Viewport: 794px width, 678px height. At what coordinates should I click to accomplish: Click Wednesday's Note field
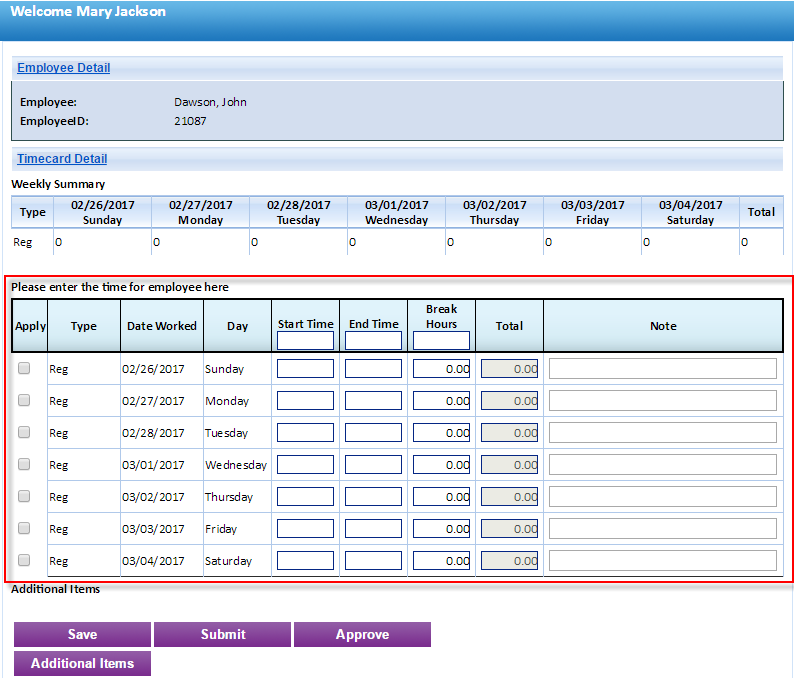click(663, 464)
